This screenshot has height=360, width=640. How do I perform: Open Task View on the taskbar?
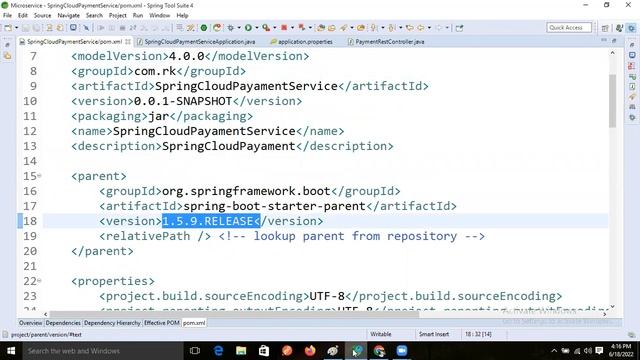coord(195,351)
